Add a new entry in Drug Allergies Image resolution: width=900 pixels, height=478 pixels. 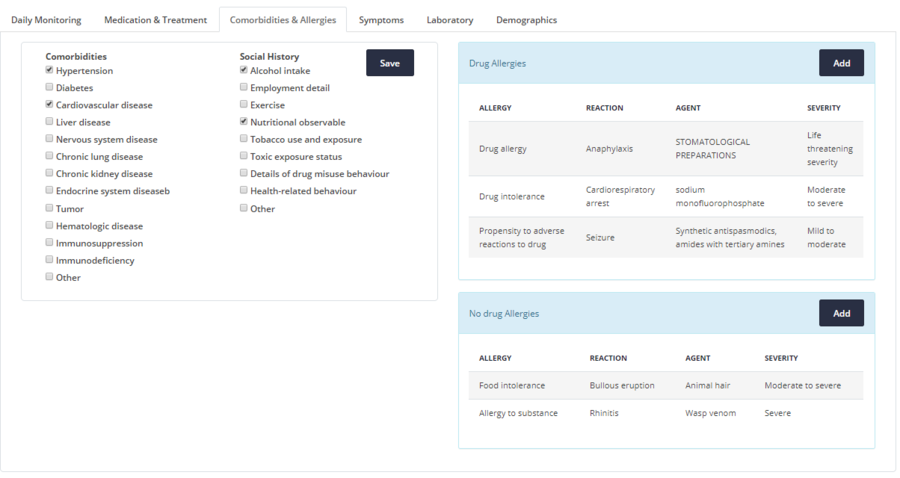(x=841, y=63)
